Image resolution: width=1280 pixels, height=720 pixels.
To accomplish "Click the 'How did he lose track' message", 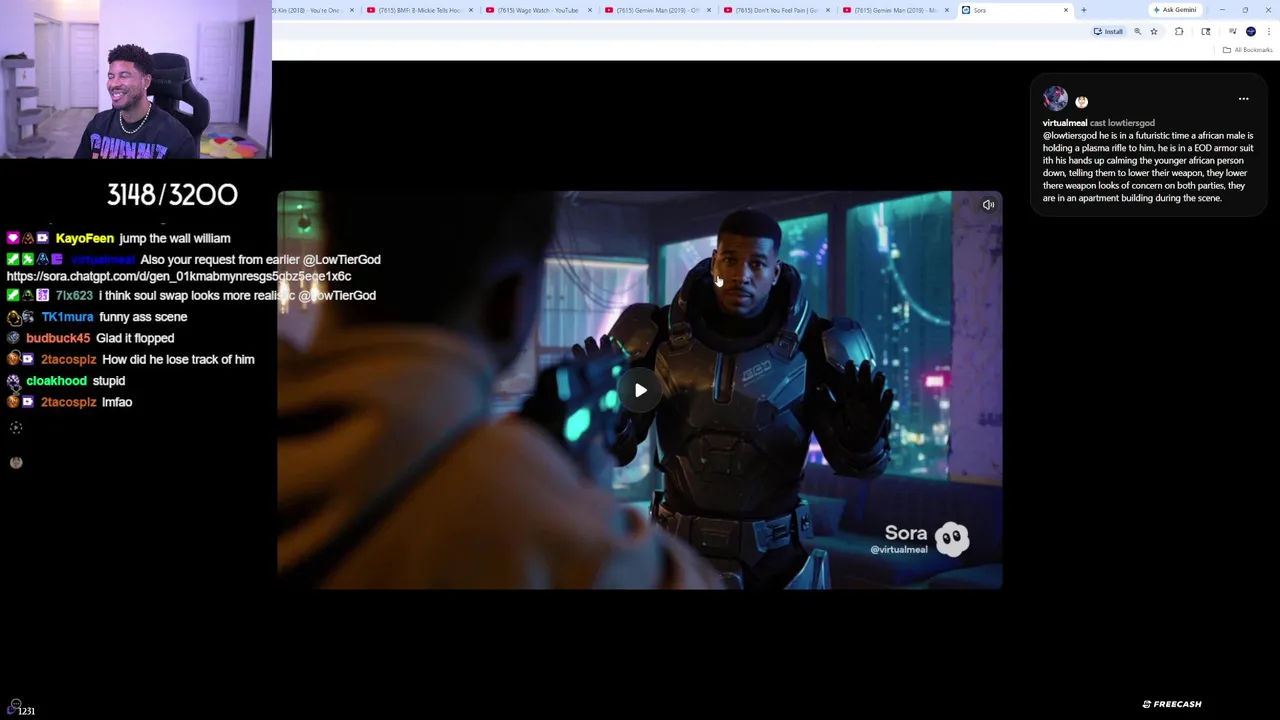I will pyautogui.click(x=178, y=360).
